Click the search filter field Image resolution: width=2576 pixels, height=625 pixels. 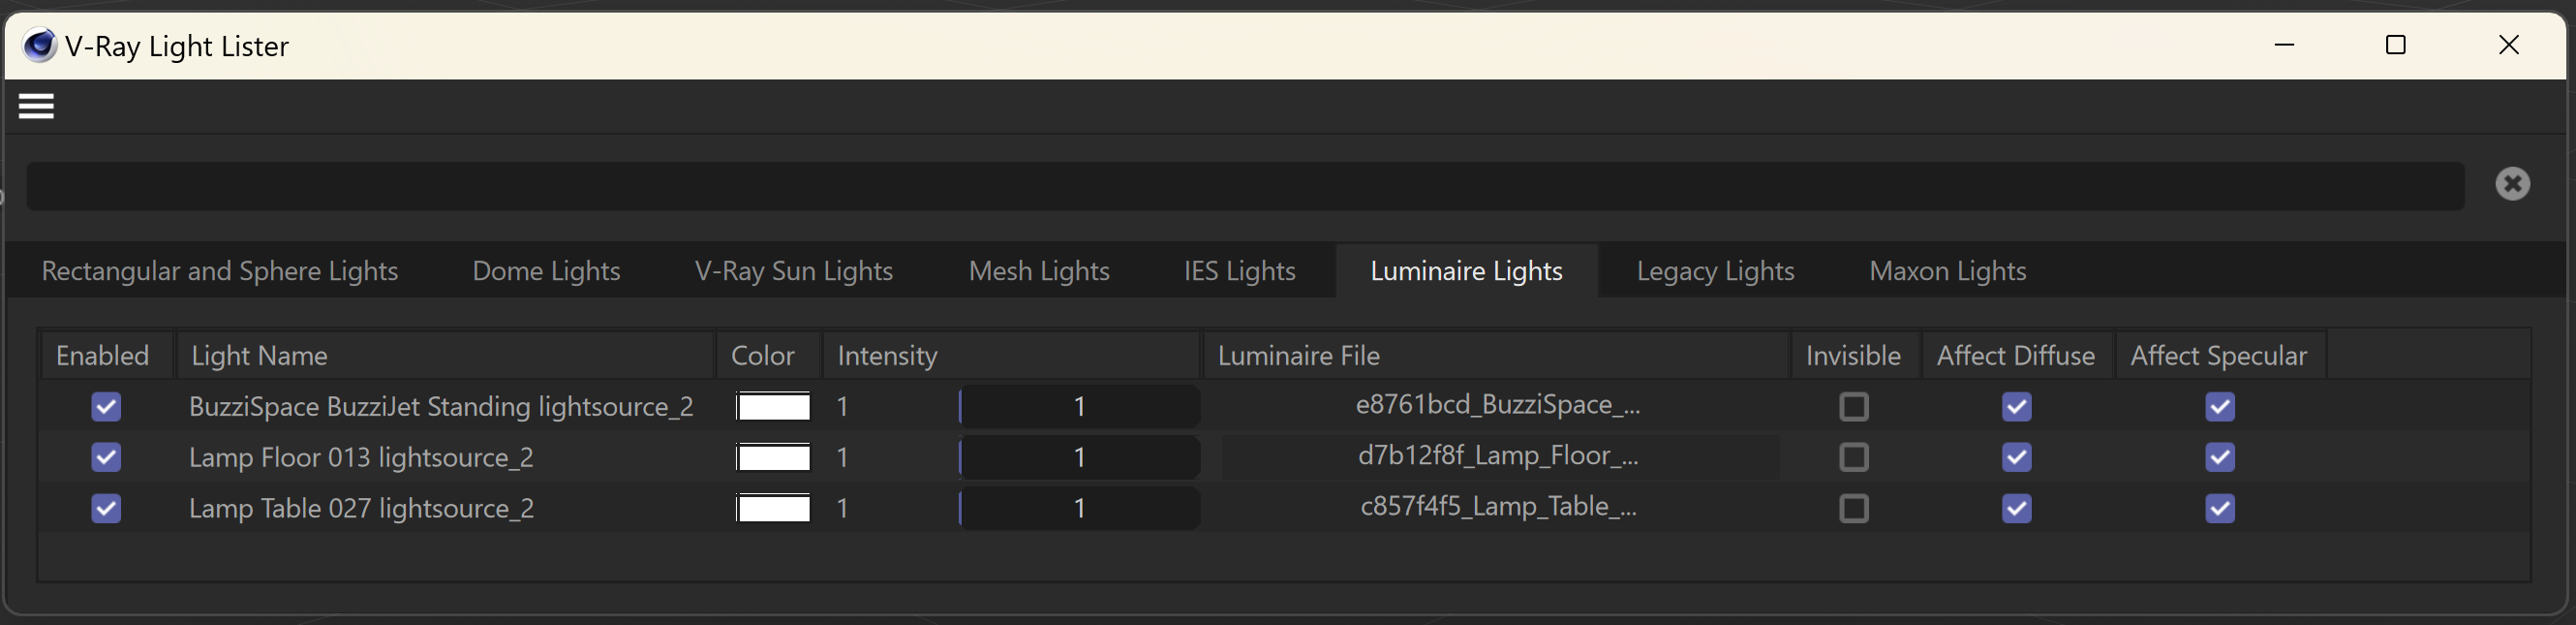coord(1245,186)
